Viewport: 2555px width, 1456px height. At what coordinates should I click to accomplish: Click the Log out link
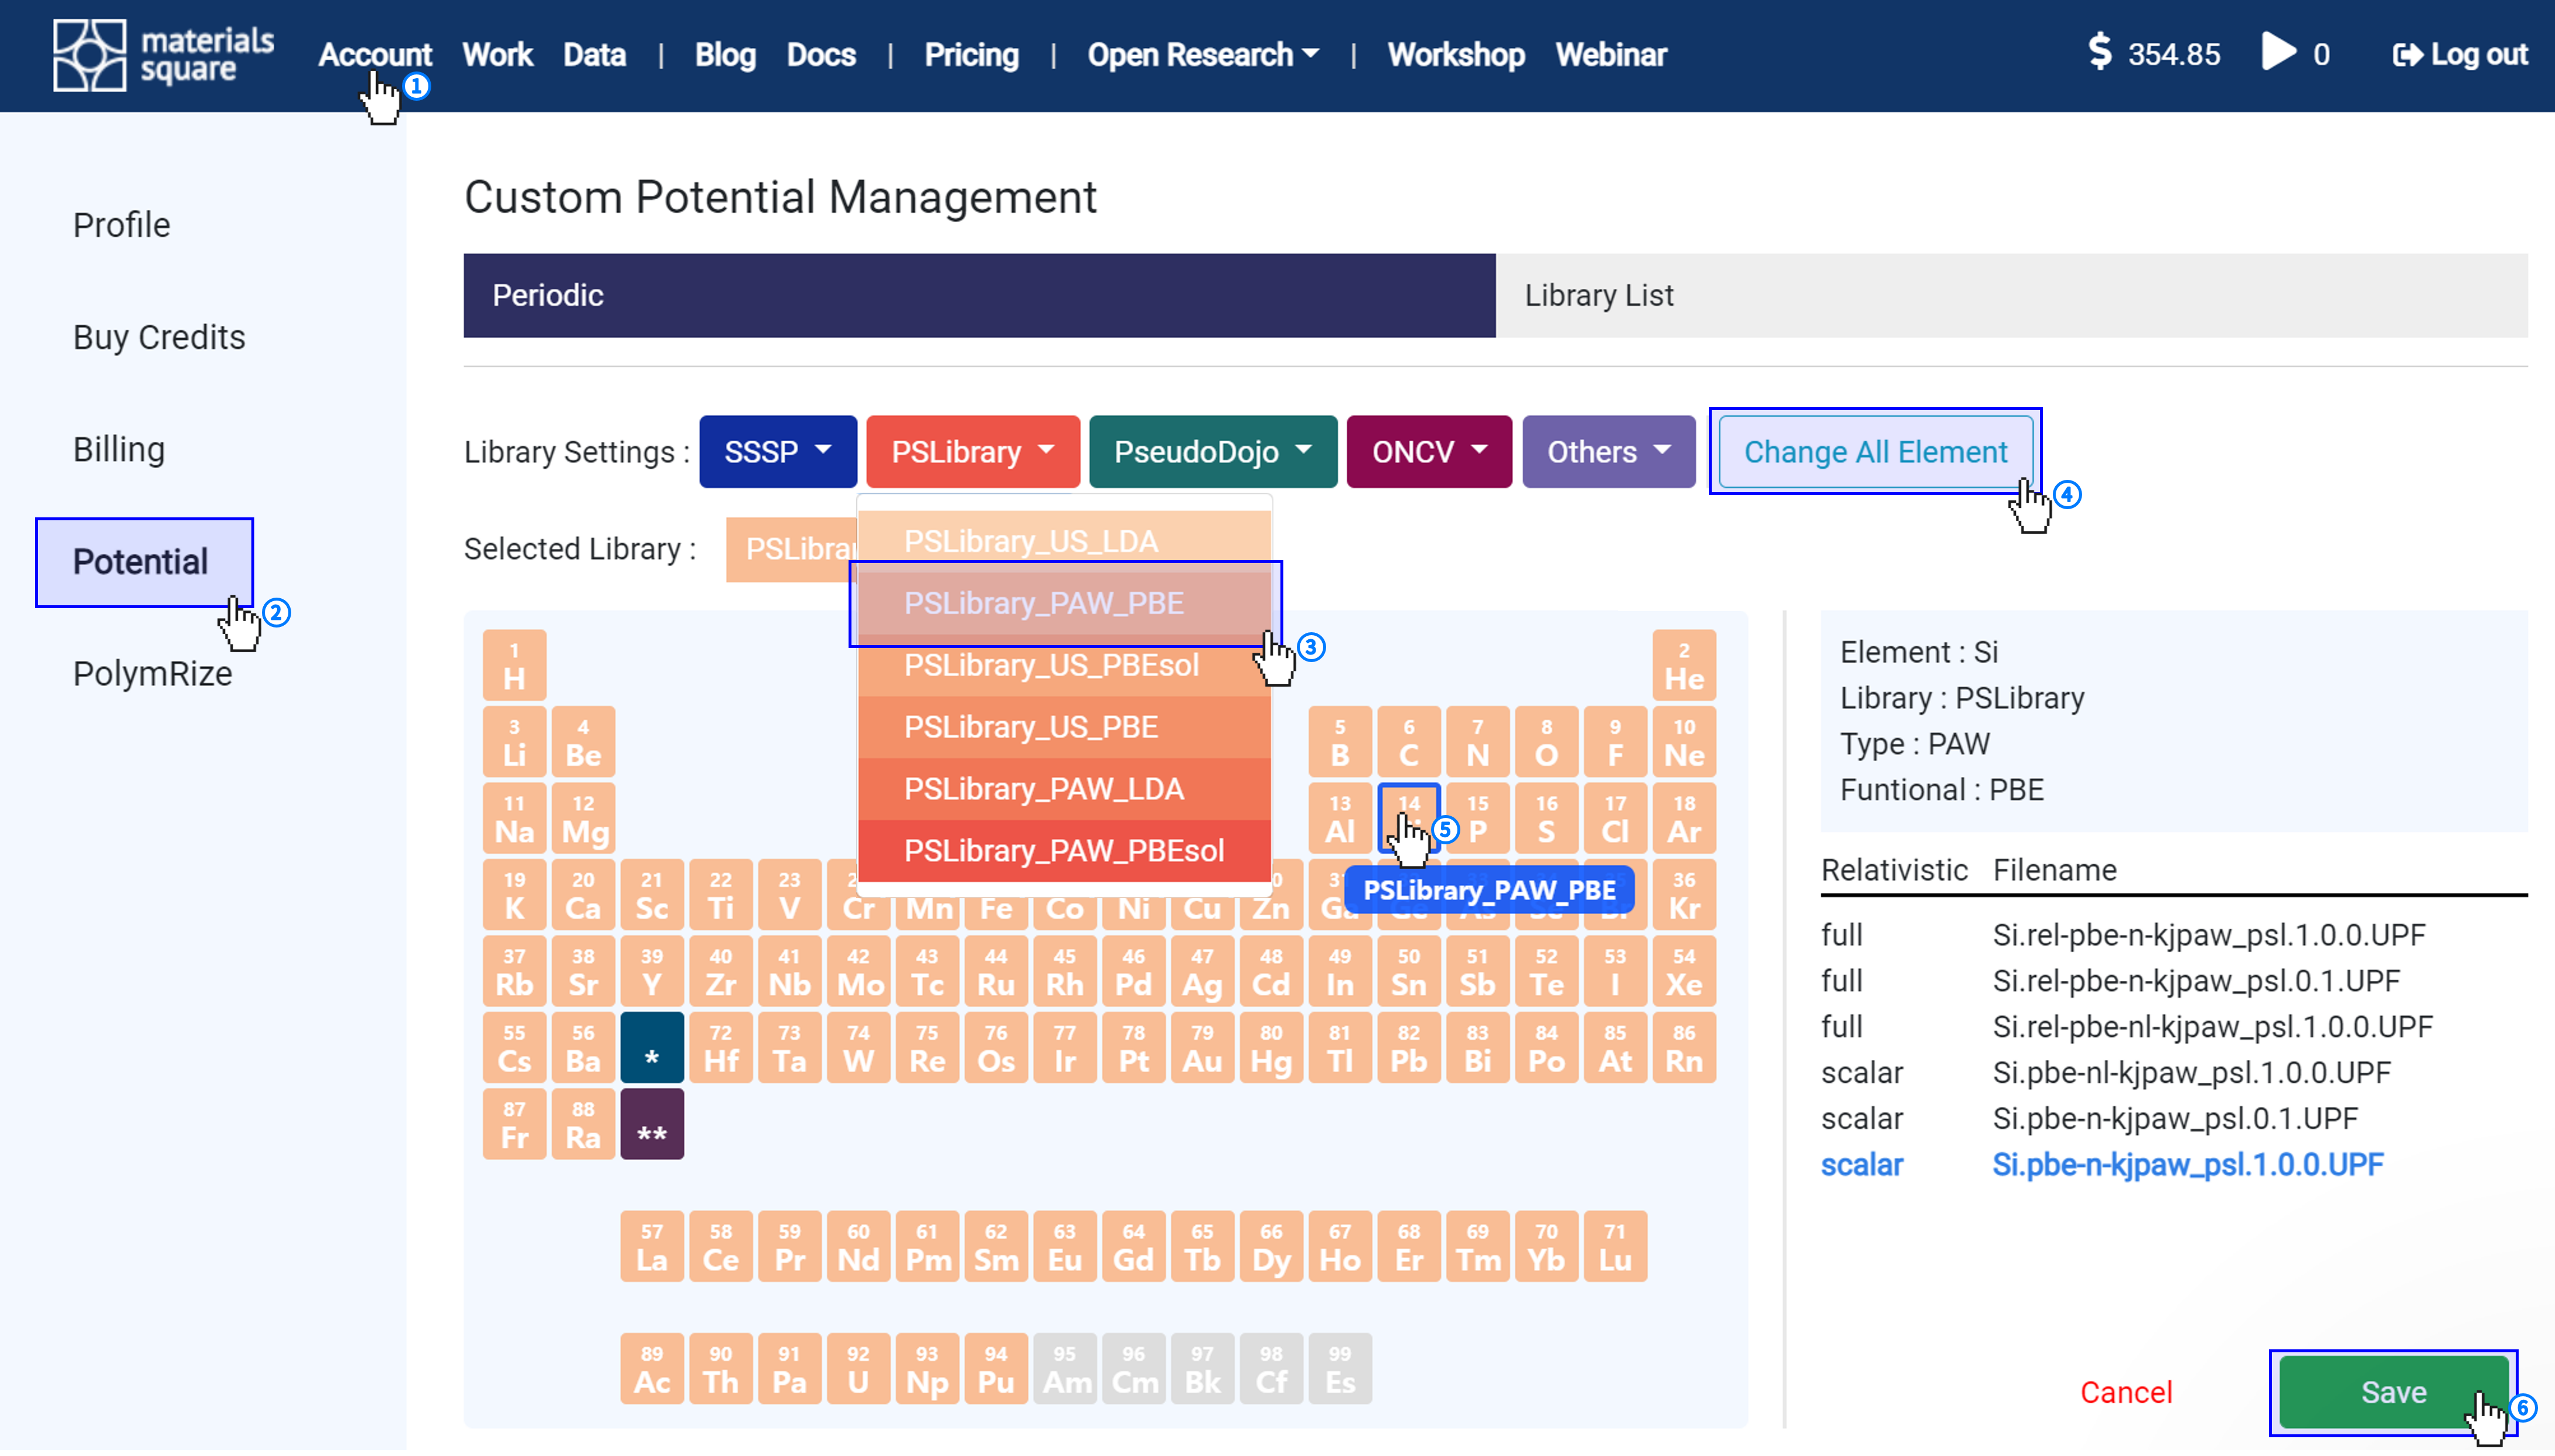[2459, 54]
